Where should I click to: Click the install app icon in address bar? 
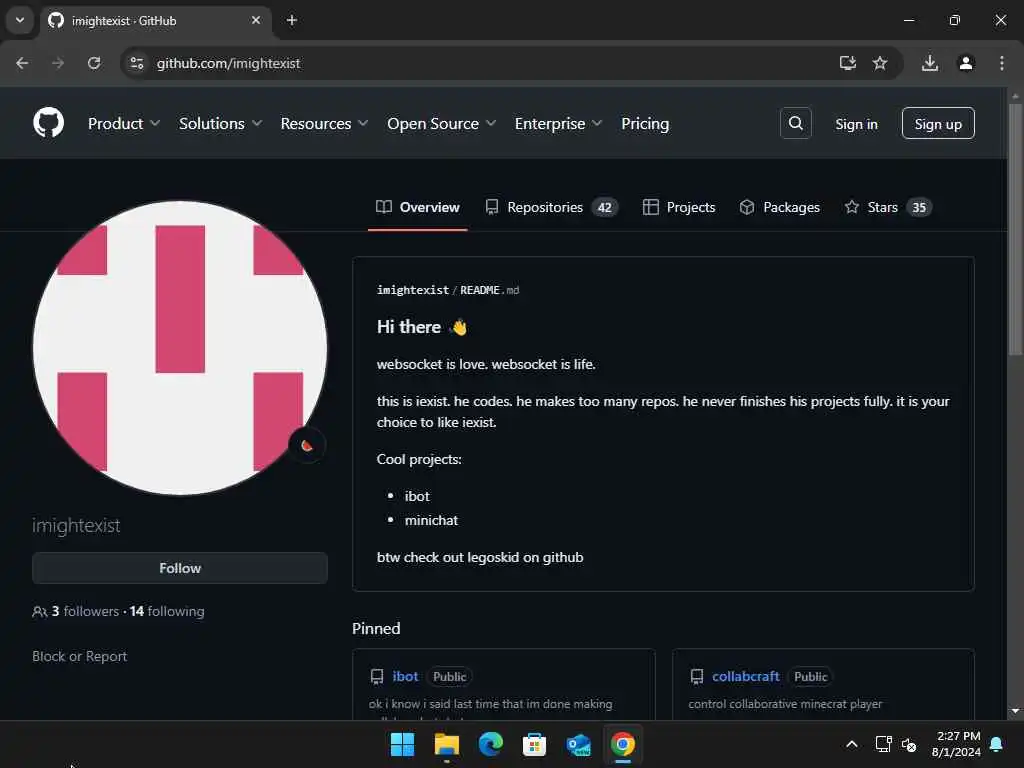pos(847,63)
